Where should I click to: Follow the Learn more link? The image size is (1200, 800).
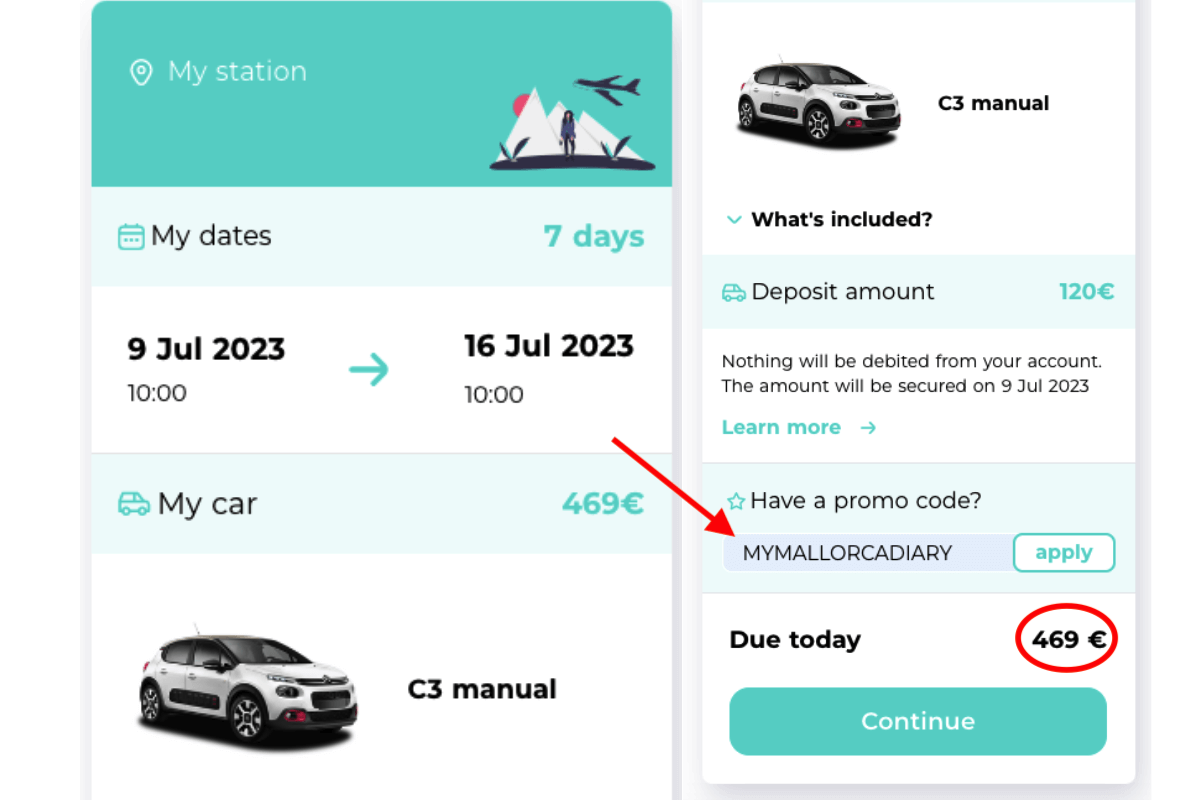pos(781,428)
